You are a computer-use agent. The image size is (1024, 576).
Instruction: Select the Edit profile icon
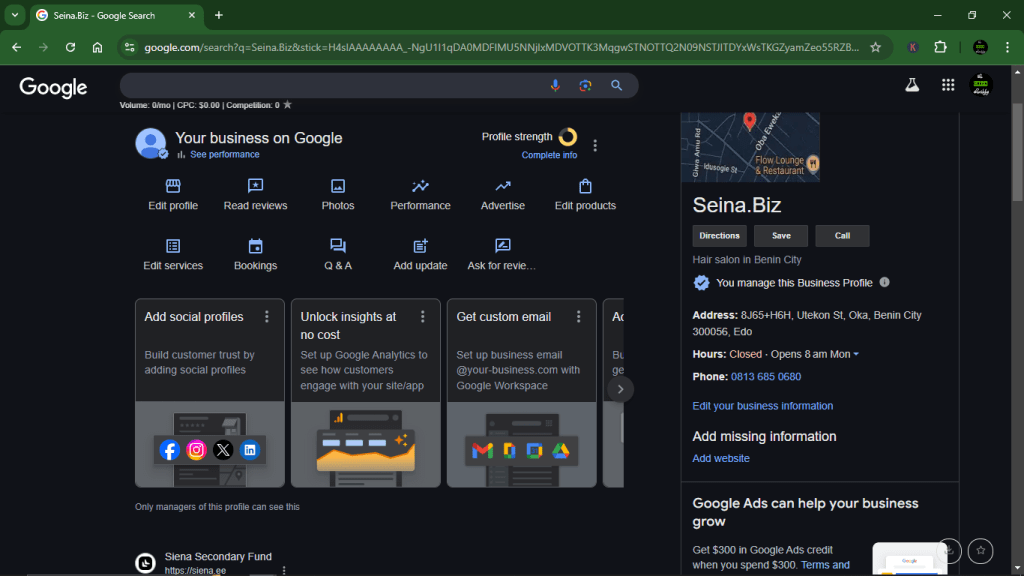point(172,186)
